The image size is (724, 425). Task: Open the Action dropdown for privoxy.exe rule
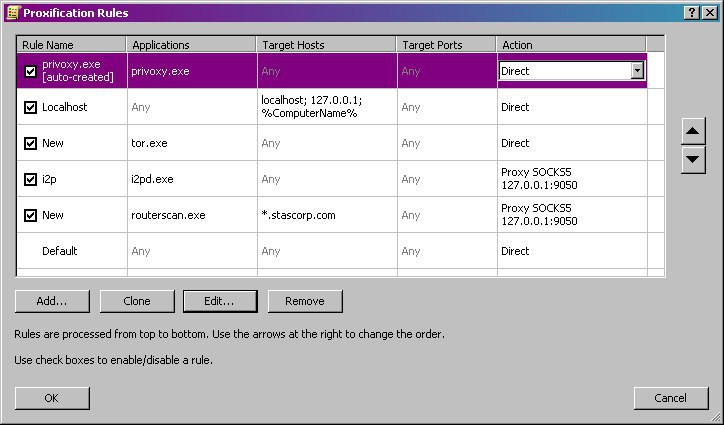pos(637,71)
